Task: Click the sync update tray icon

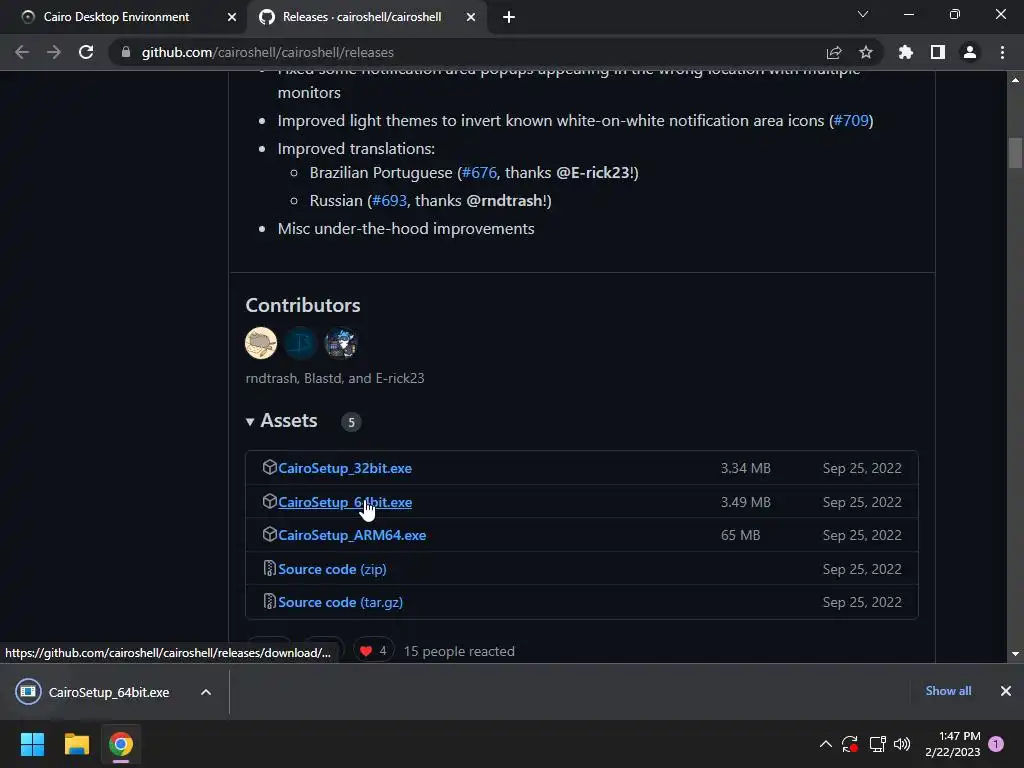Action: pyautogui.click(x=850, y=744)
